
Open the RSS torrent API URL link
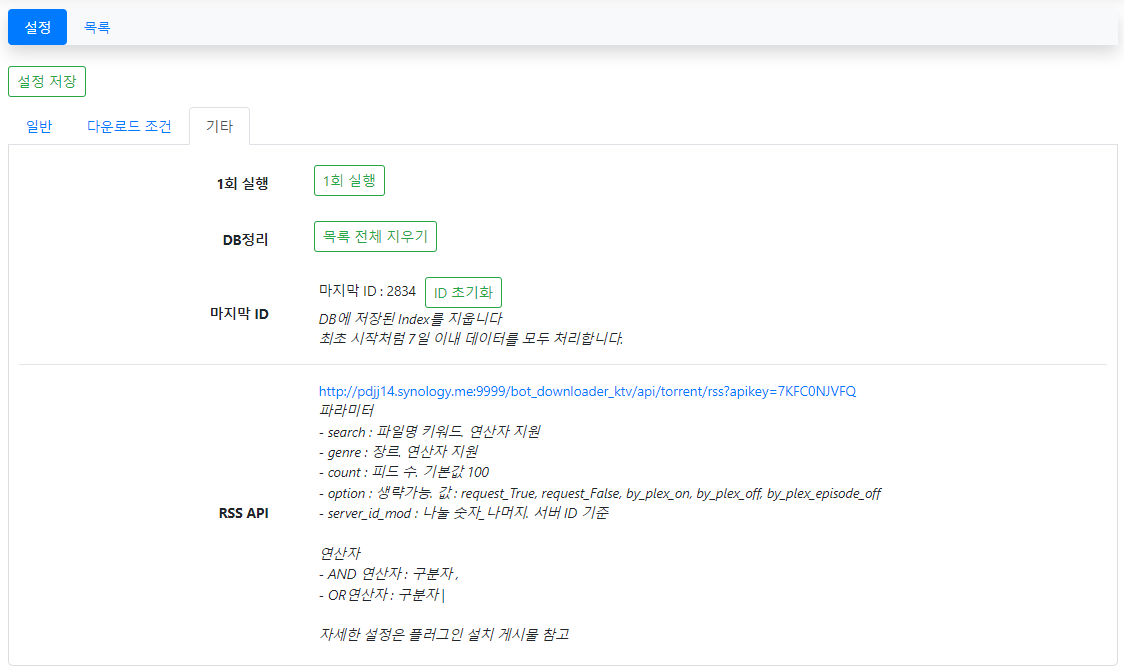point(587,391)
